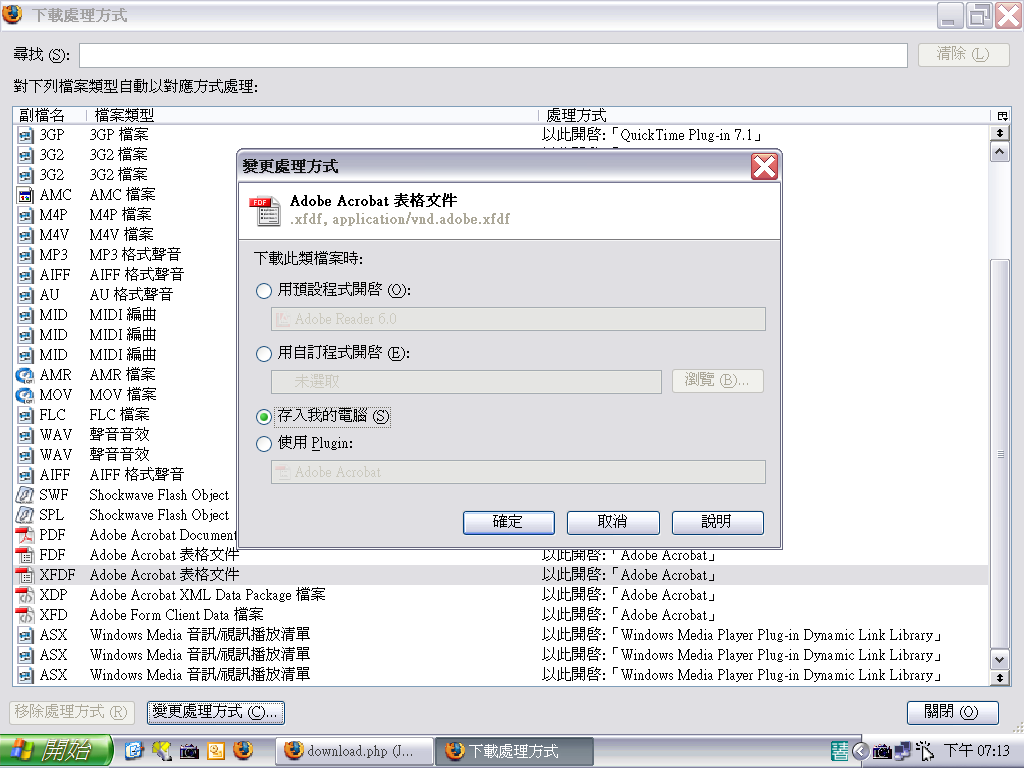Screen dimensions: 1024x768
Task: Sort by 檔案類型 column header
Action: (313, 116)
